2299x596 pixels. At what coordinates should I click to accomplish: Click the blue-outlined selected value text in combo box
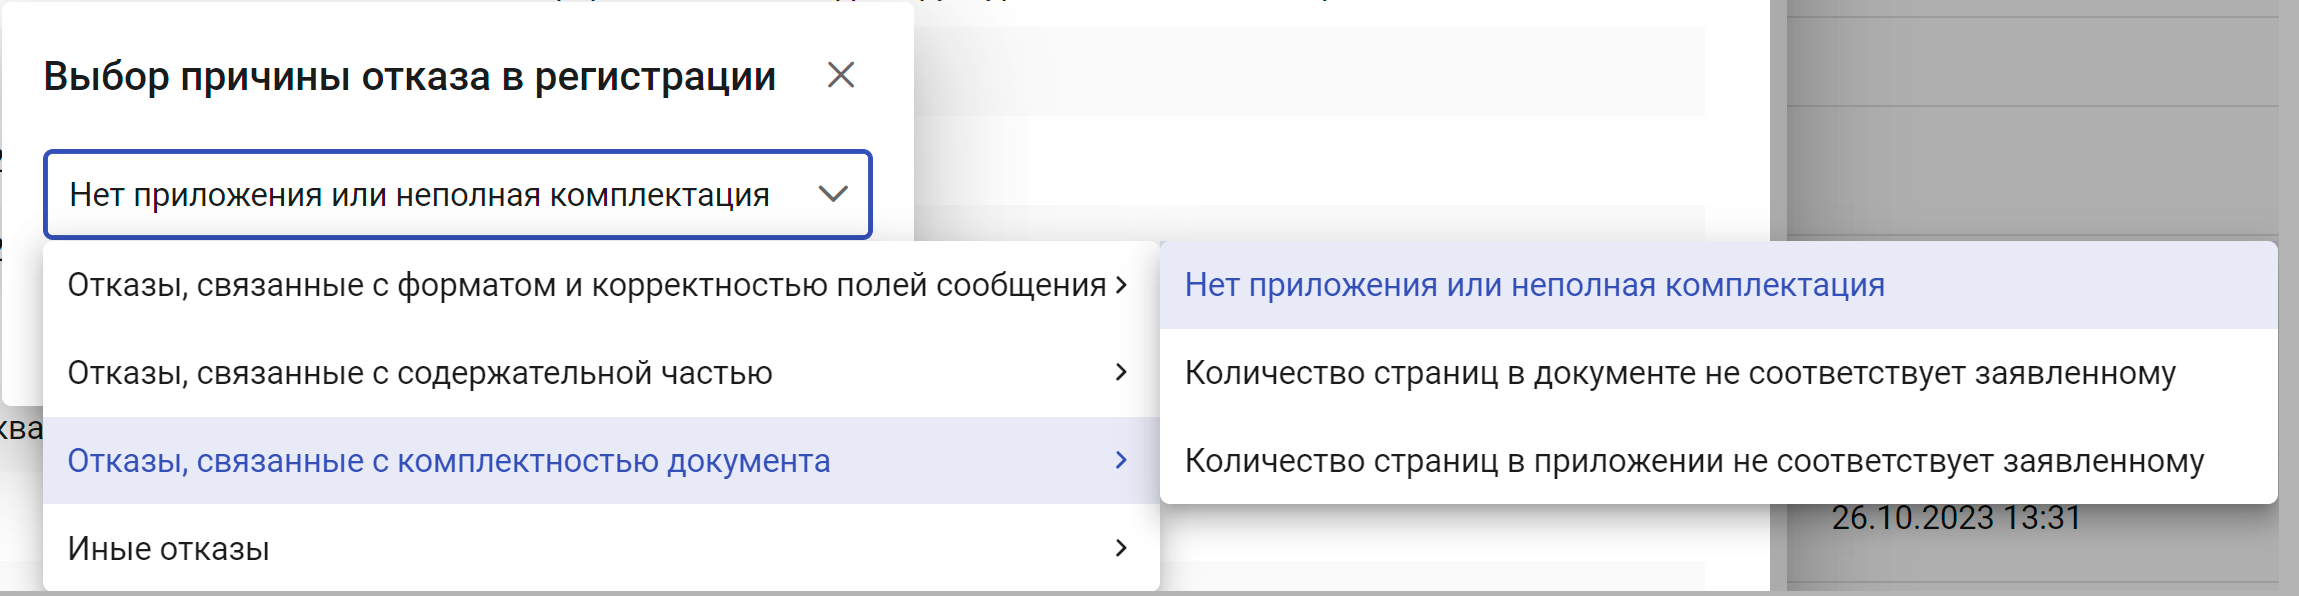click(419, 195)
